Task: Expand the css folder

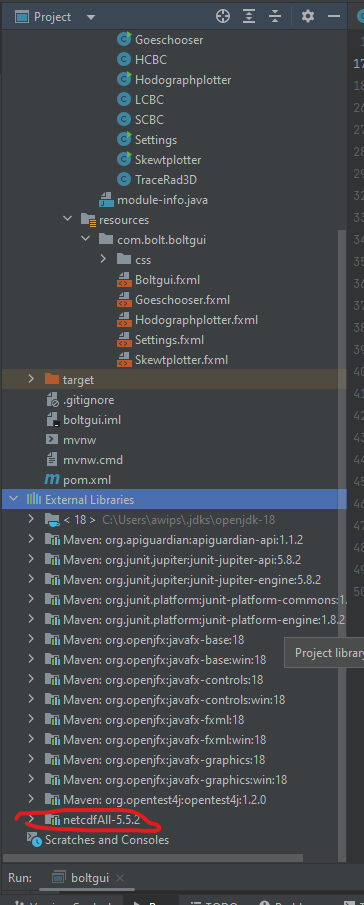Action: coord(103,259)
